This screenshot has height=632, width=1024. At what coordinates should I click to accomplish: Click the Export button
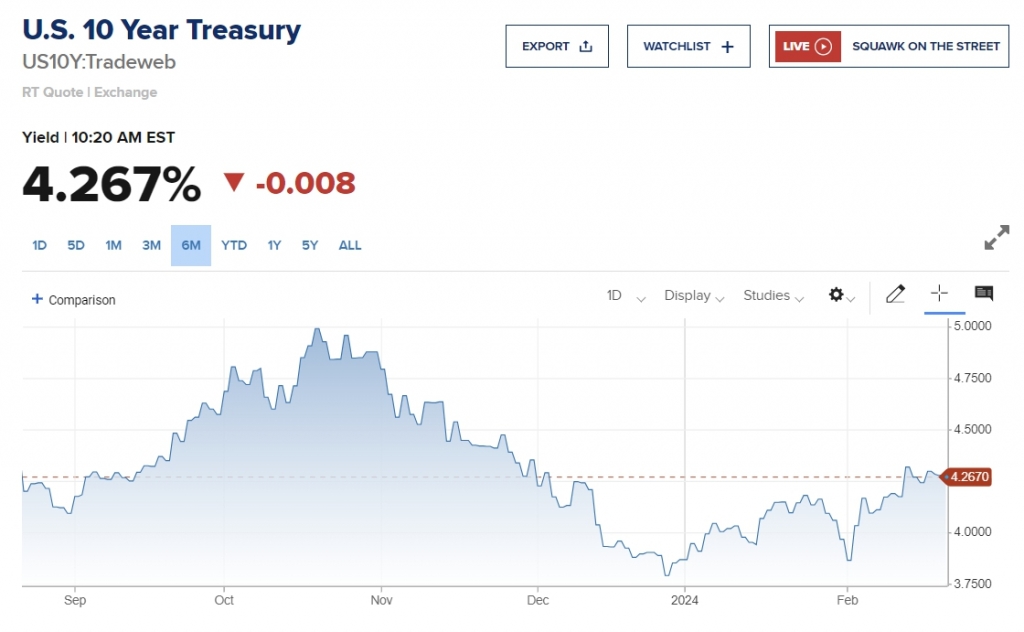coord(557,46)
